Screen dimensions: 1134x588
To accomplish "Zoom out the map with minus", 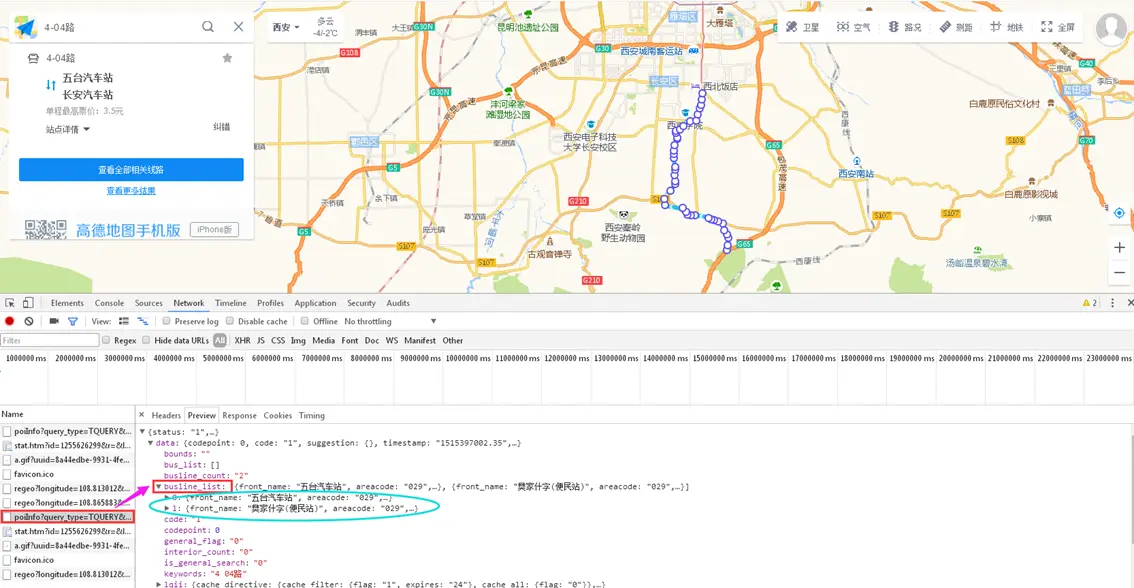I will (x=1119, y=273).
